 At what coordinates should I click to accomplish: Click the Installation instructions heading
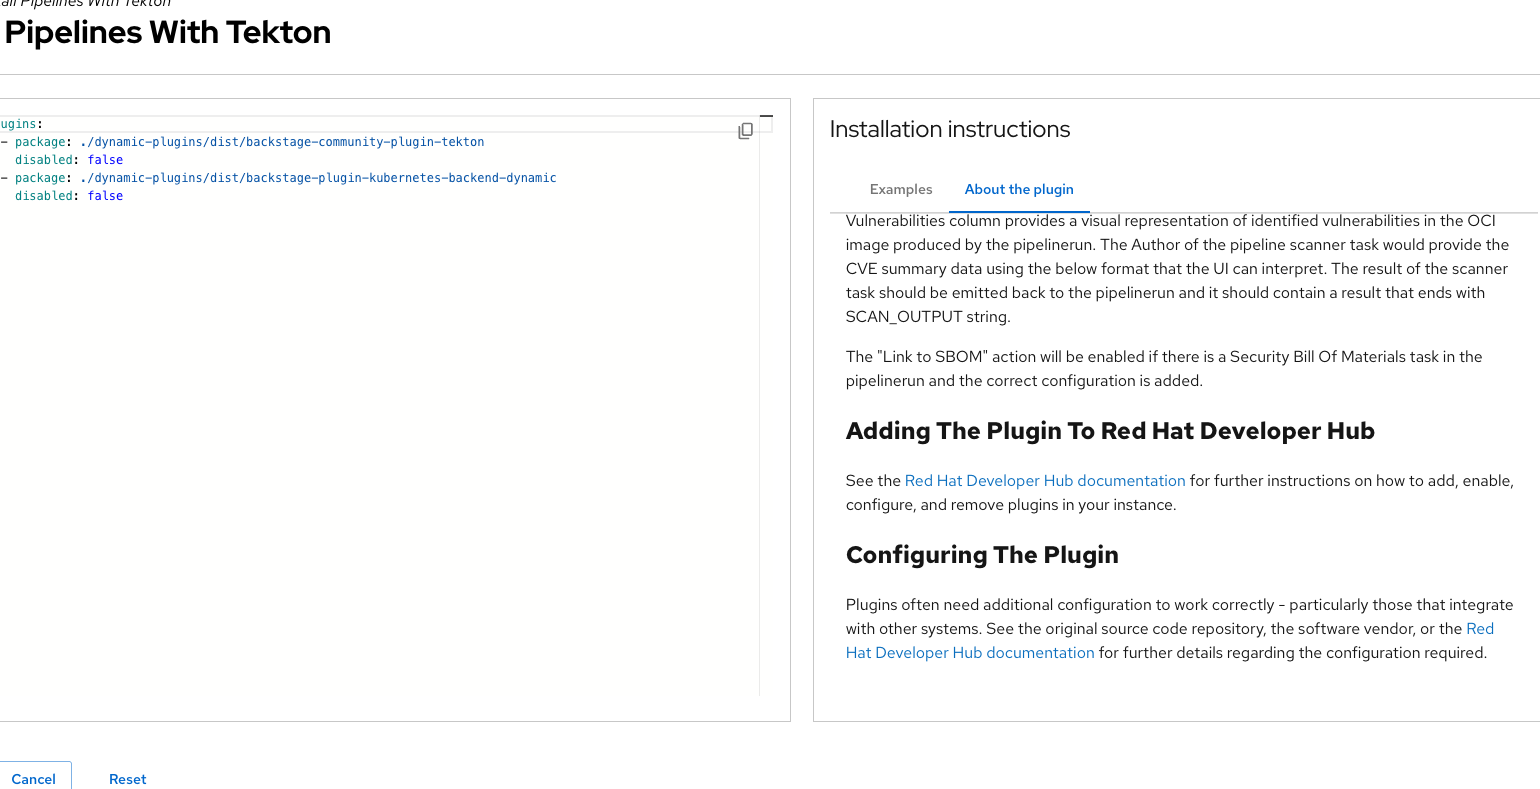click(949, 129)
